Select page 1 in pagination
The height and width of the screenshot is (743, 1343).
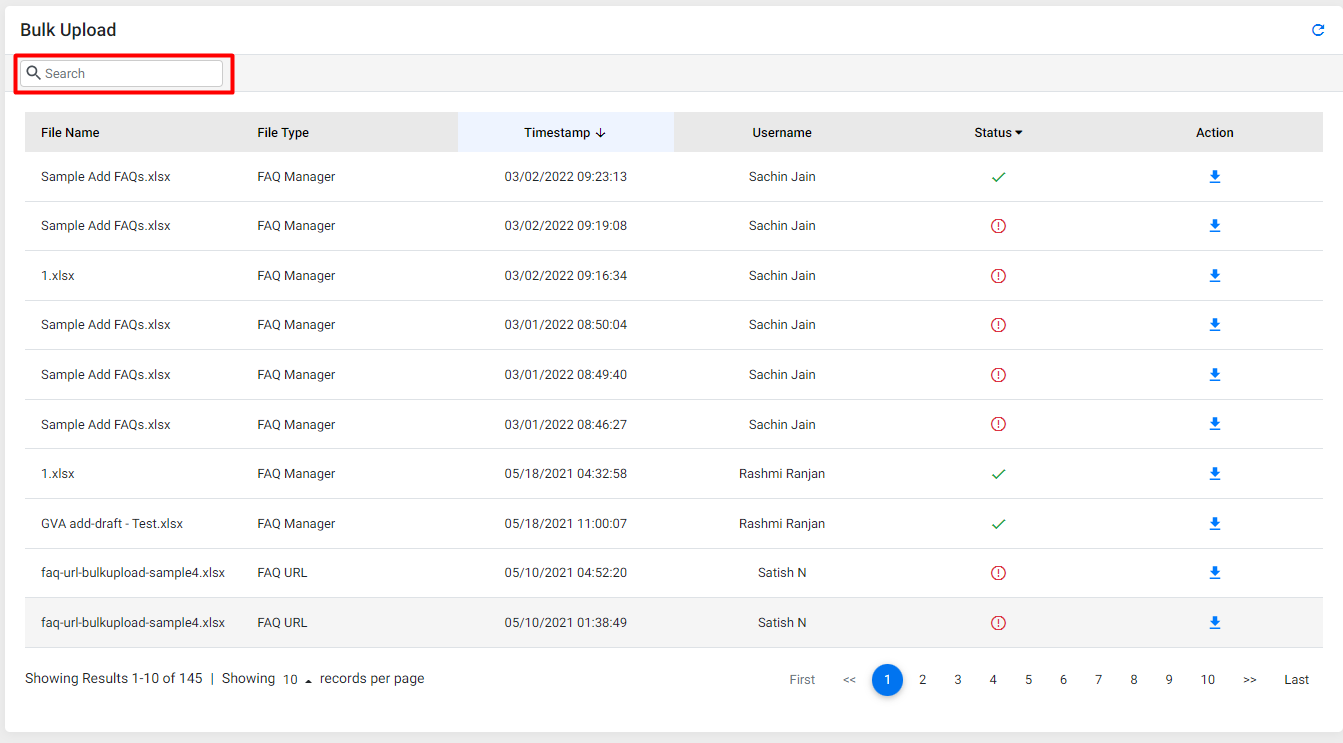click(887, 680)
